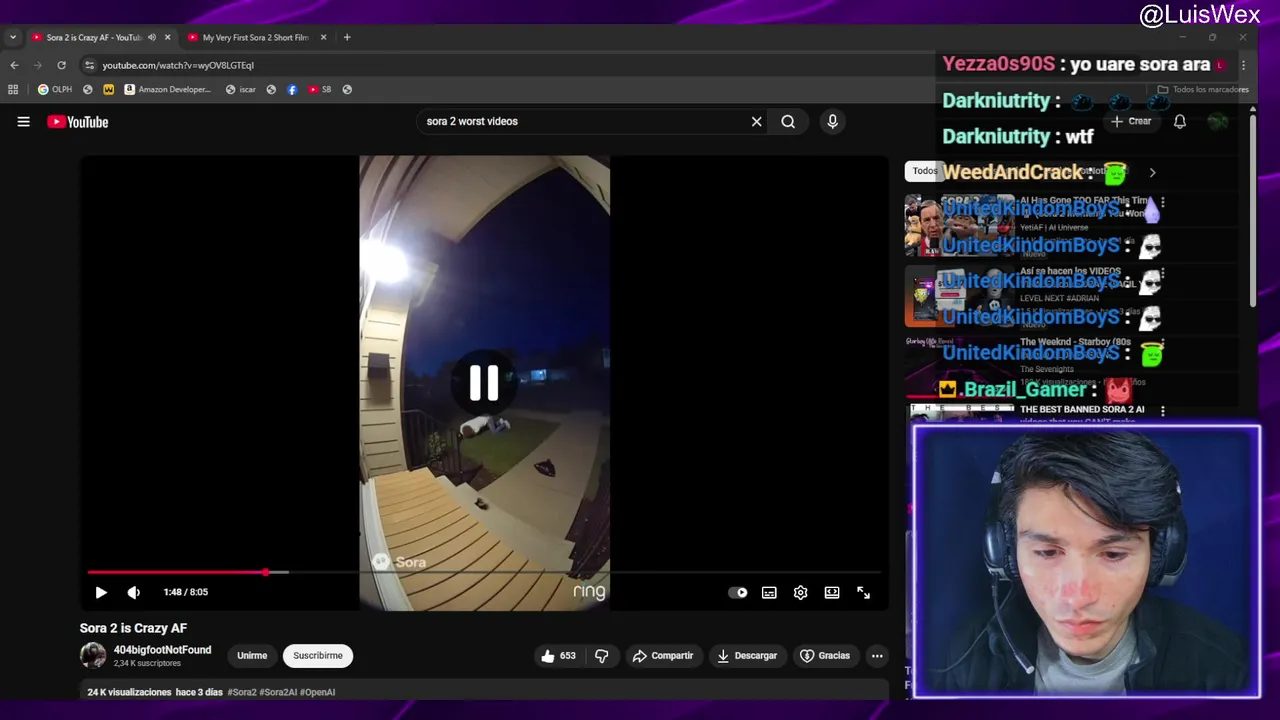Open the Facebook bookmark
Image resolution: width=1280 pixels, height=720 pixels.
(x=292, y=89)
